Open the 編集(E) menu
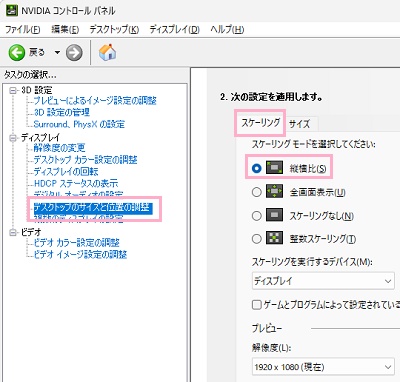The image size is (400, 382). coord(65,30)
